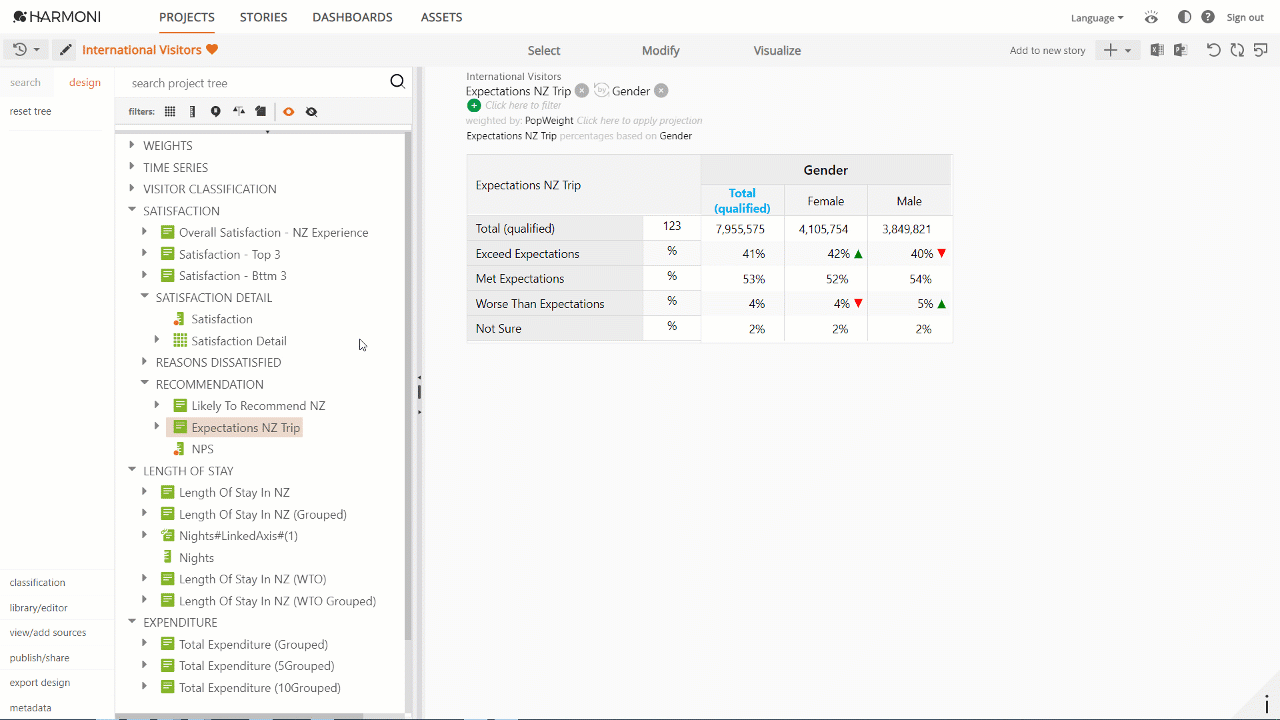Remove Expectations NZ Trip with its x

(x=582, y=91)
